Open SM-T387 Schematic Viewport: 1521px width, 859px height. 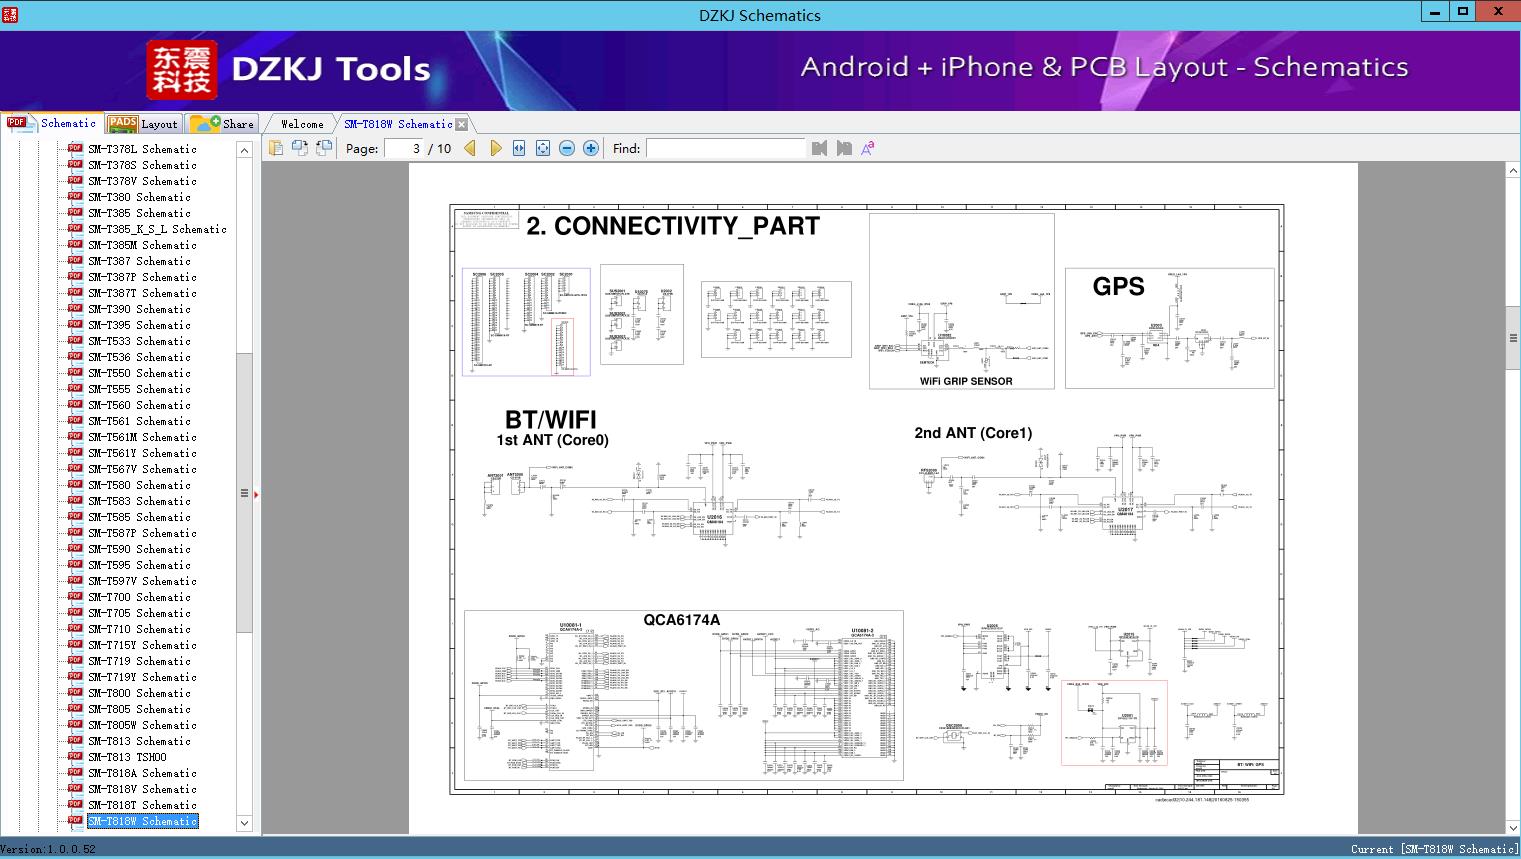point(139,261)
